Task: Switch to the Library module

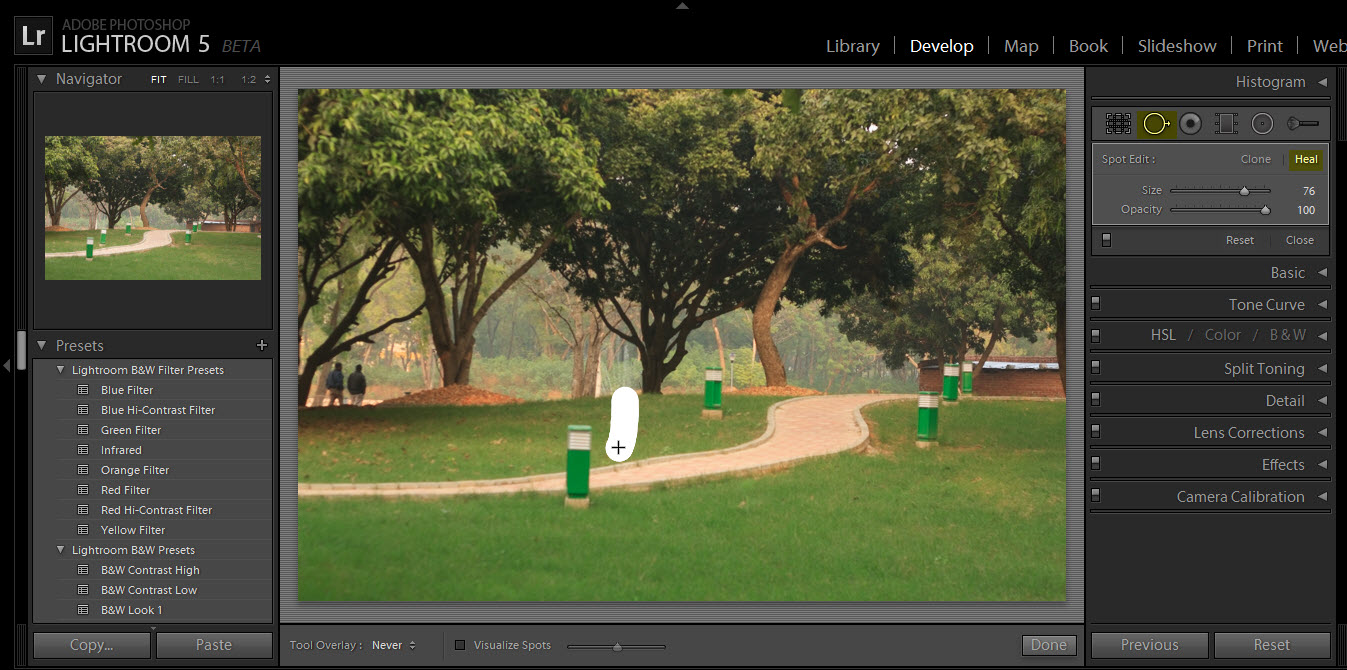Action: (x=852, y=46)
